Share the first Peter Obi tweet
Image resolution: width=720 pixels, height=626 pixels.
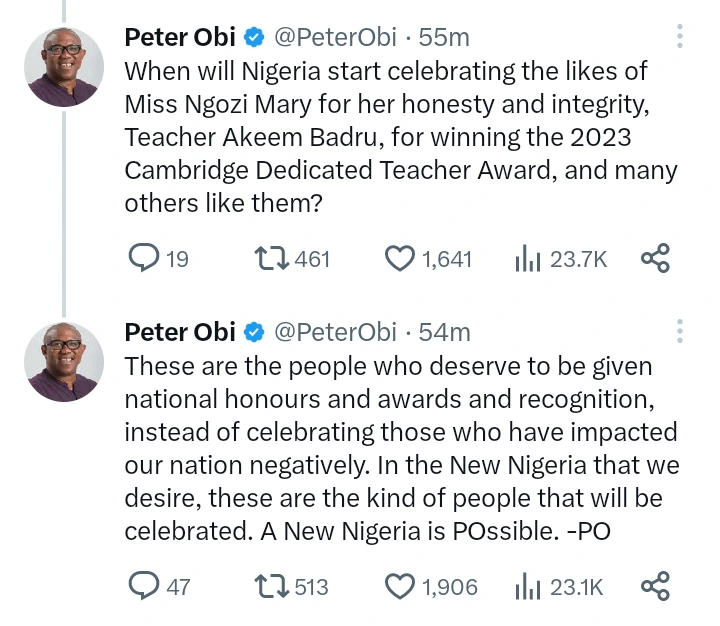coord(655,259)
